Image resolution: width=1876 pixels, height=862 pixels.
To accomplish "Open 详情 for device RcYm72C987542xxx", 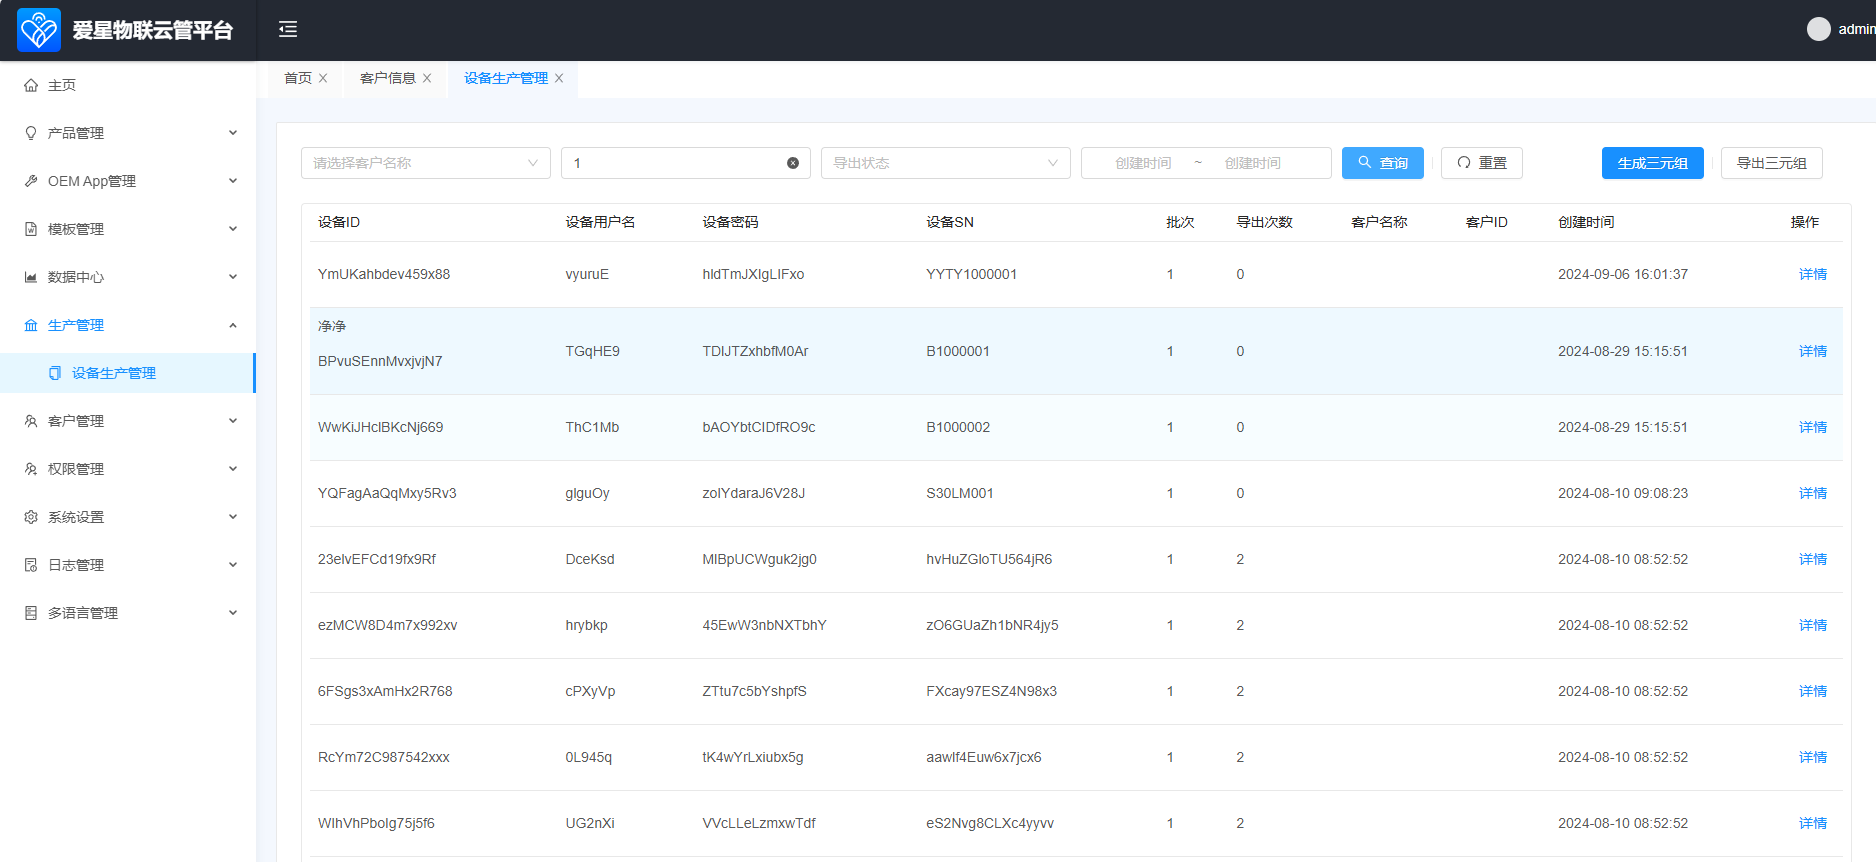I will (x=1813, y=757).
